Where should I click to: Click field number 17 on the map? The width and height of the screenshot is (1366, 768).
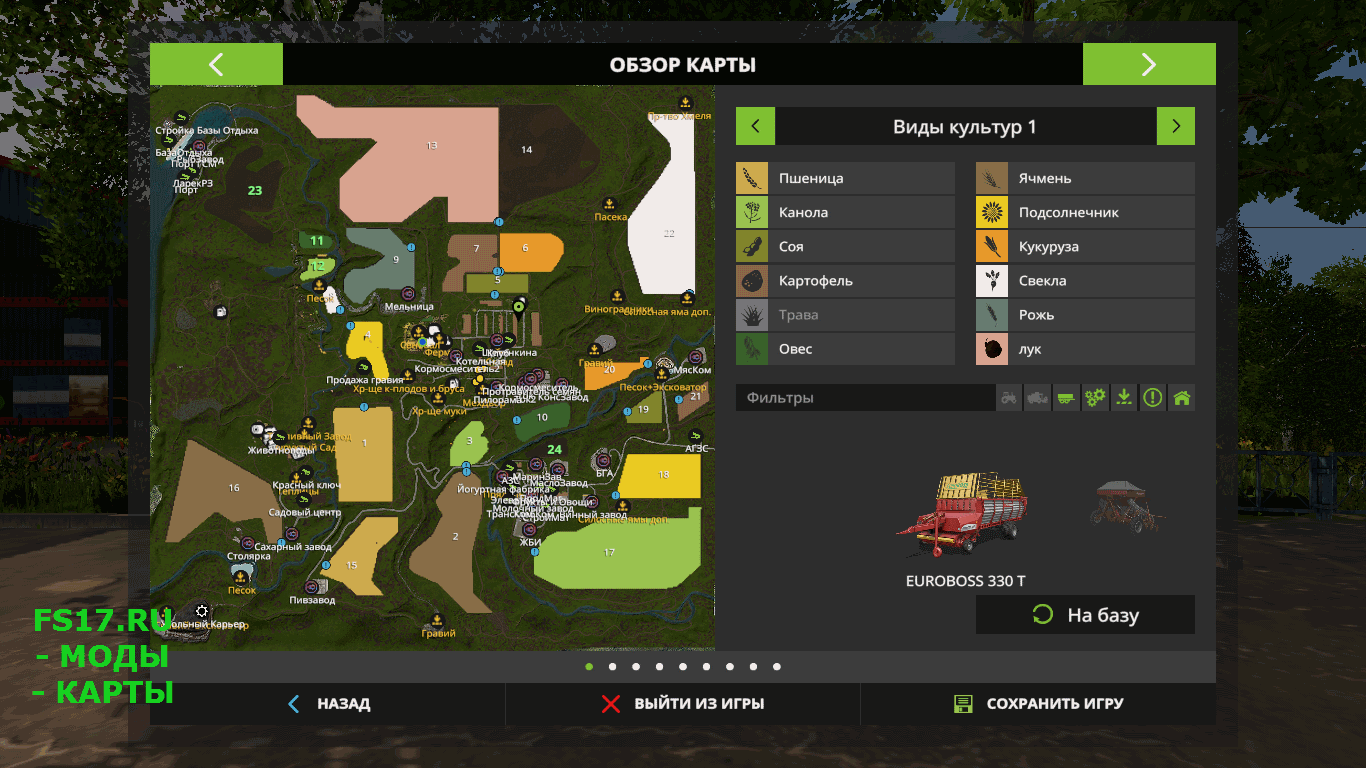coord(609,552)
